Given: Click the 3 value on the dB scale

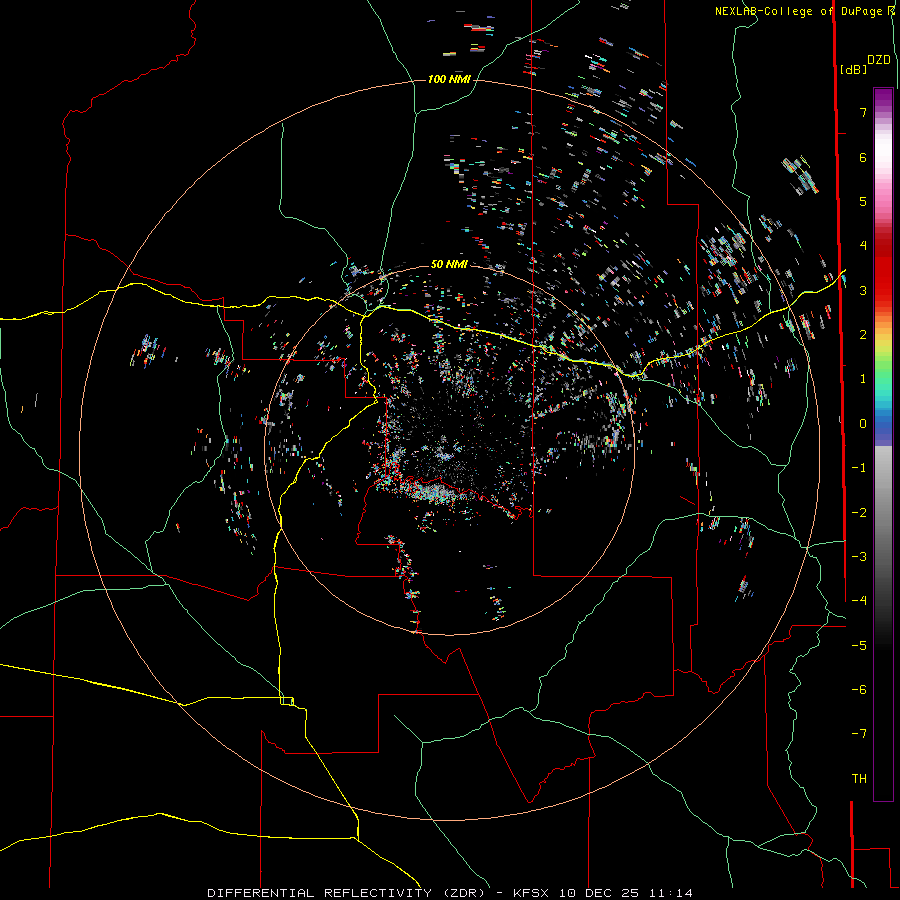Looking at the screenshot, I should point(863,290).
